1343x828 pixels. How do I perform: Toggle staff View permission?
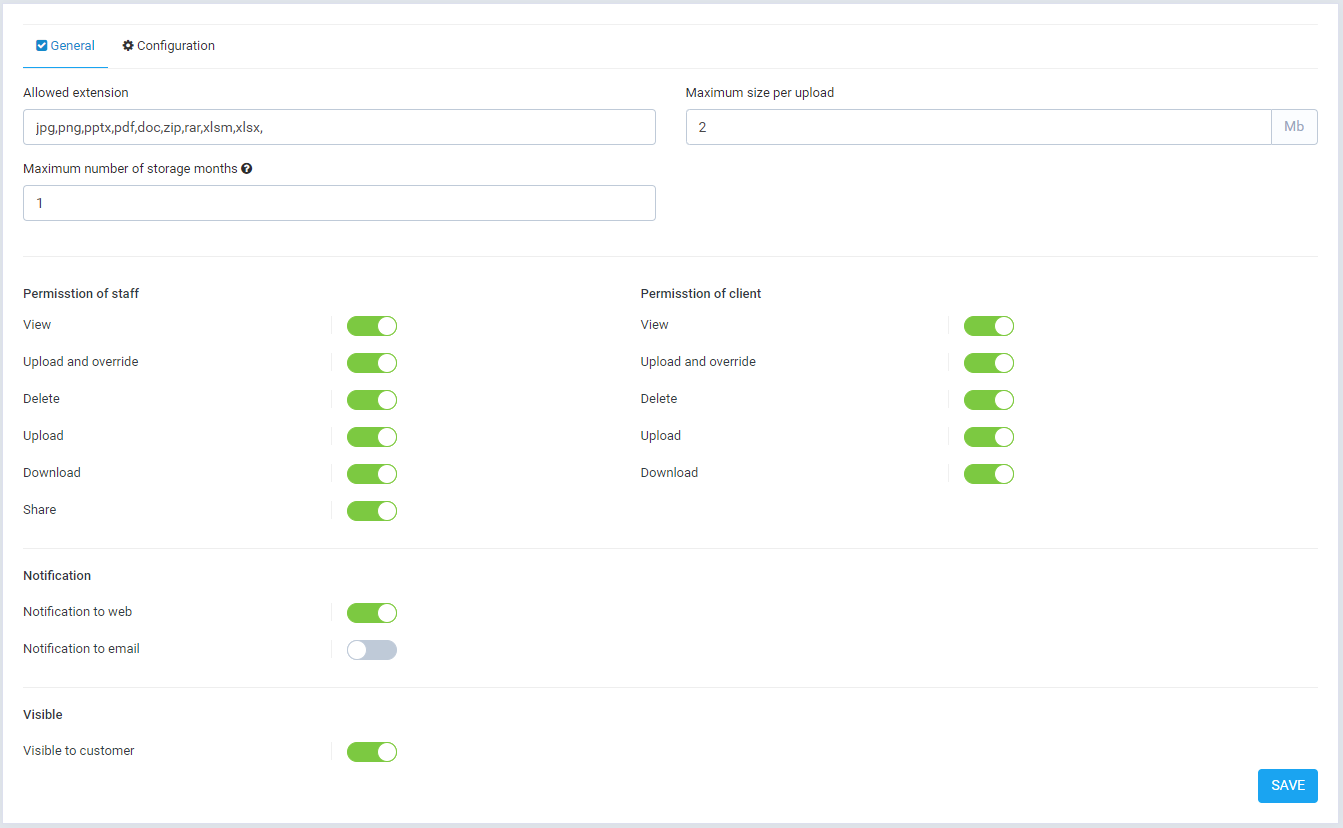coord(372,326)
